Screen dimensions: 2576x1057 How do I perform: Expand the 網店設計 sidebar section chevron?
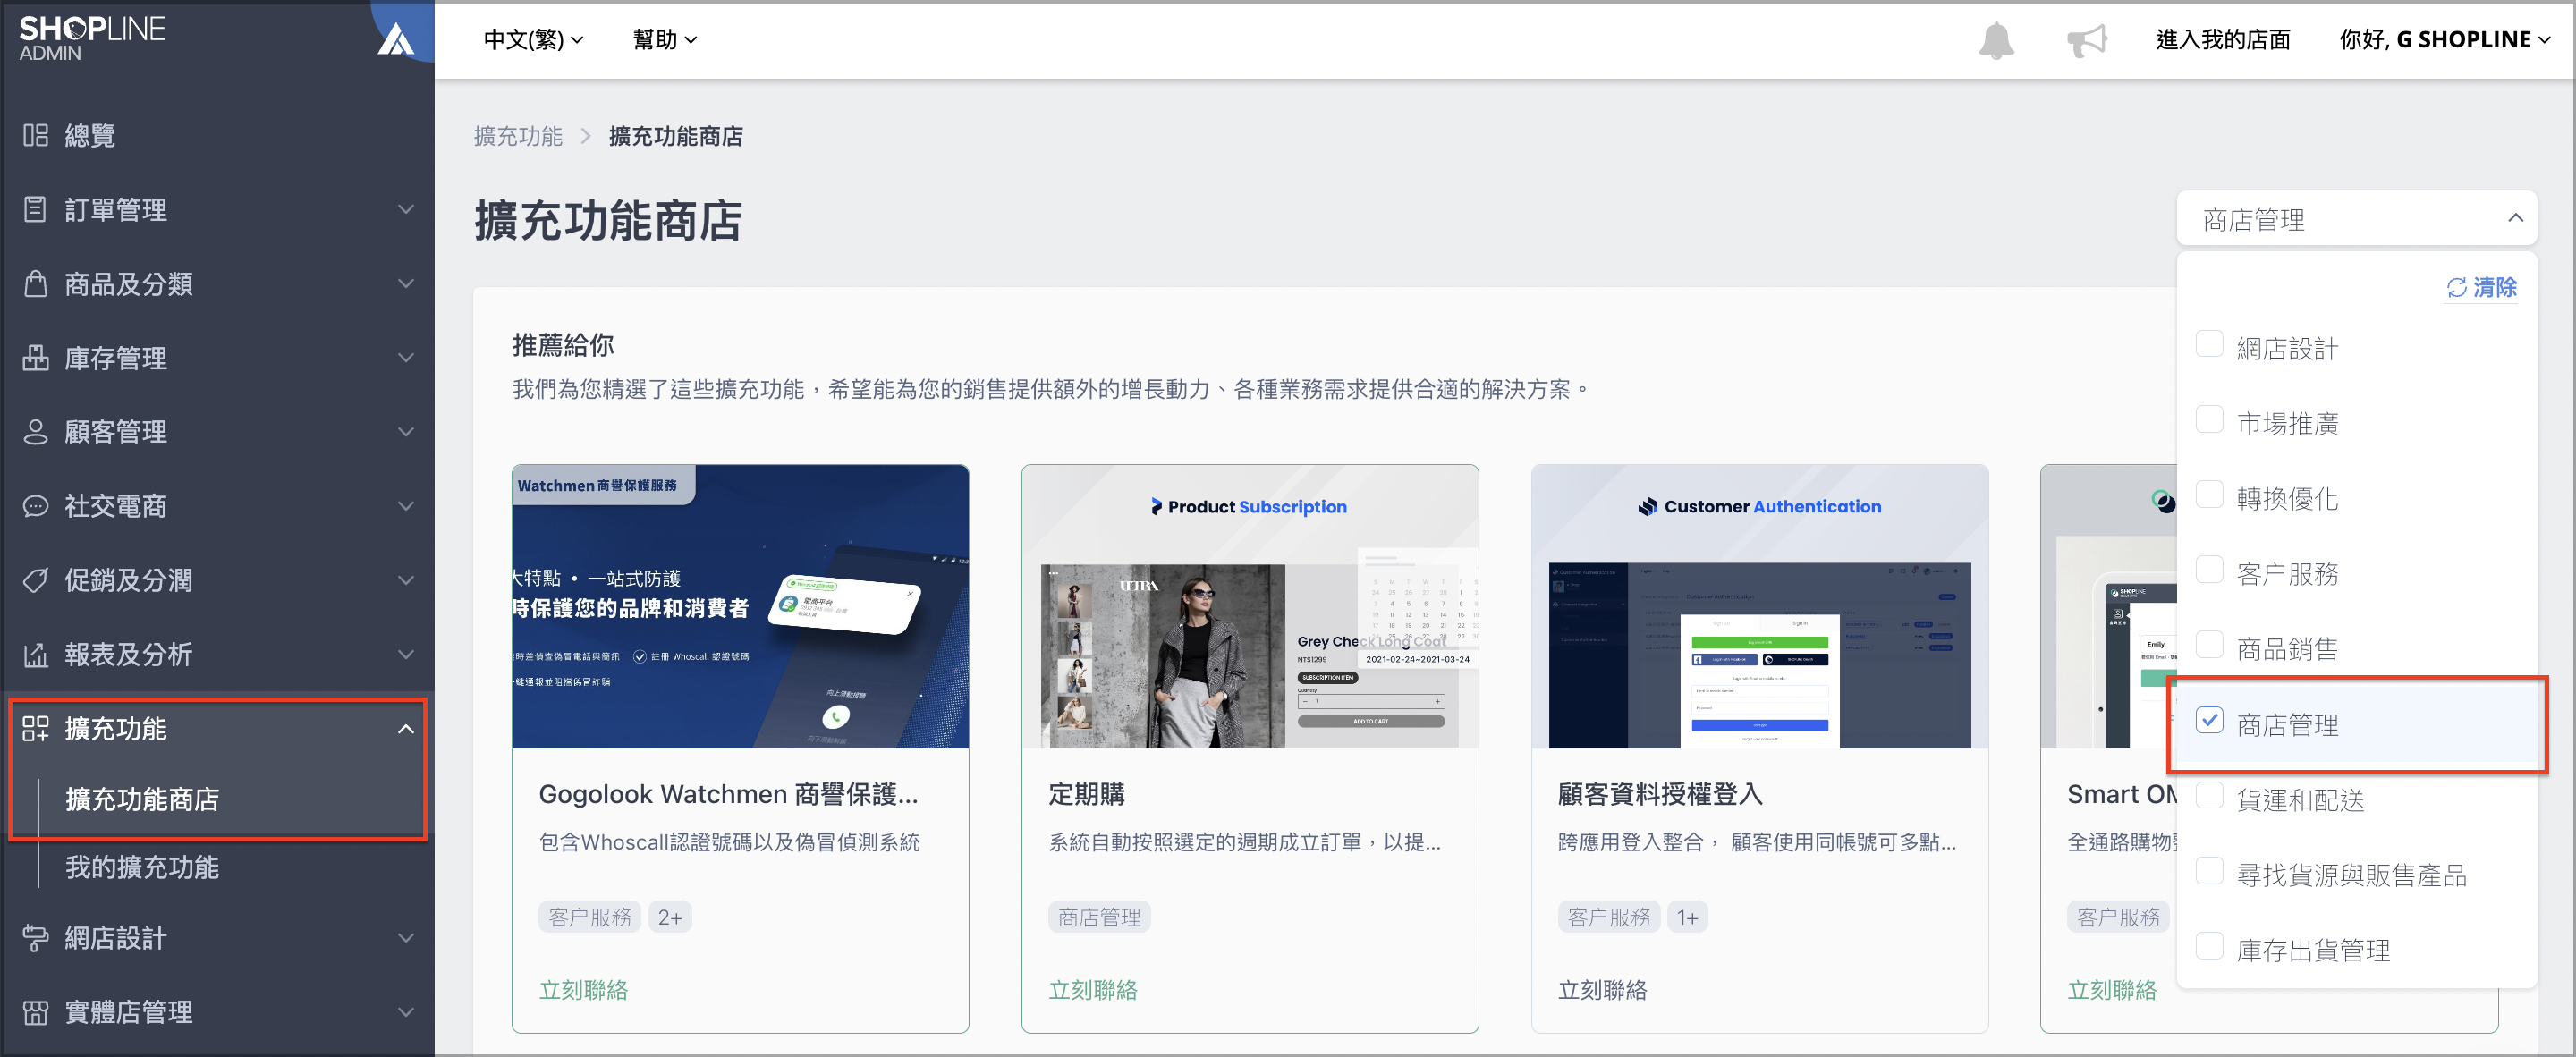(405, 937)
